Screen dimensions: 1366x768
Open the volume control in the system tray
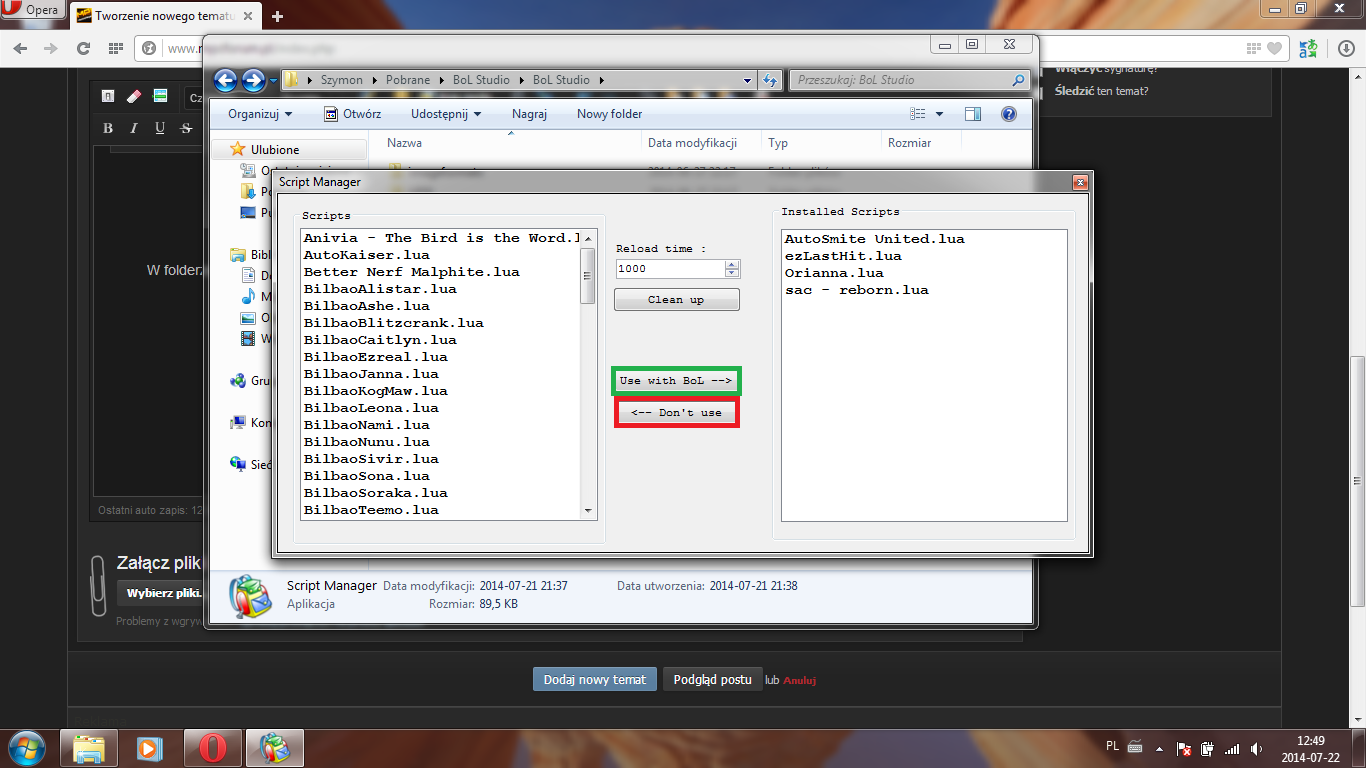click(1255, 748)
